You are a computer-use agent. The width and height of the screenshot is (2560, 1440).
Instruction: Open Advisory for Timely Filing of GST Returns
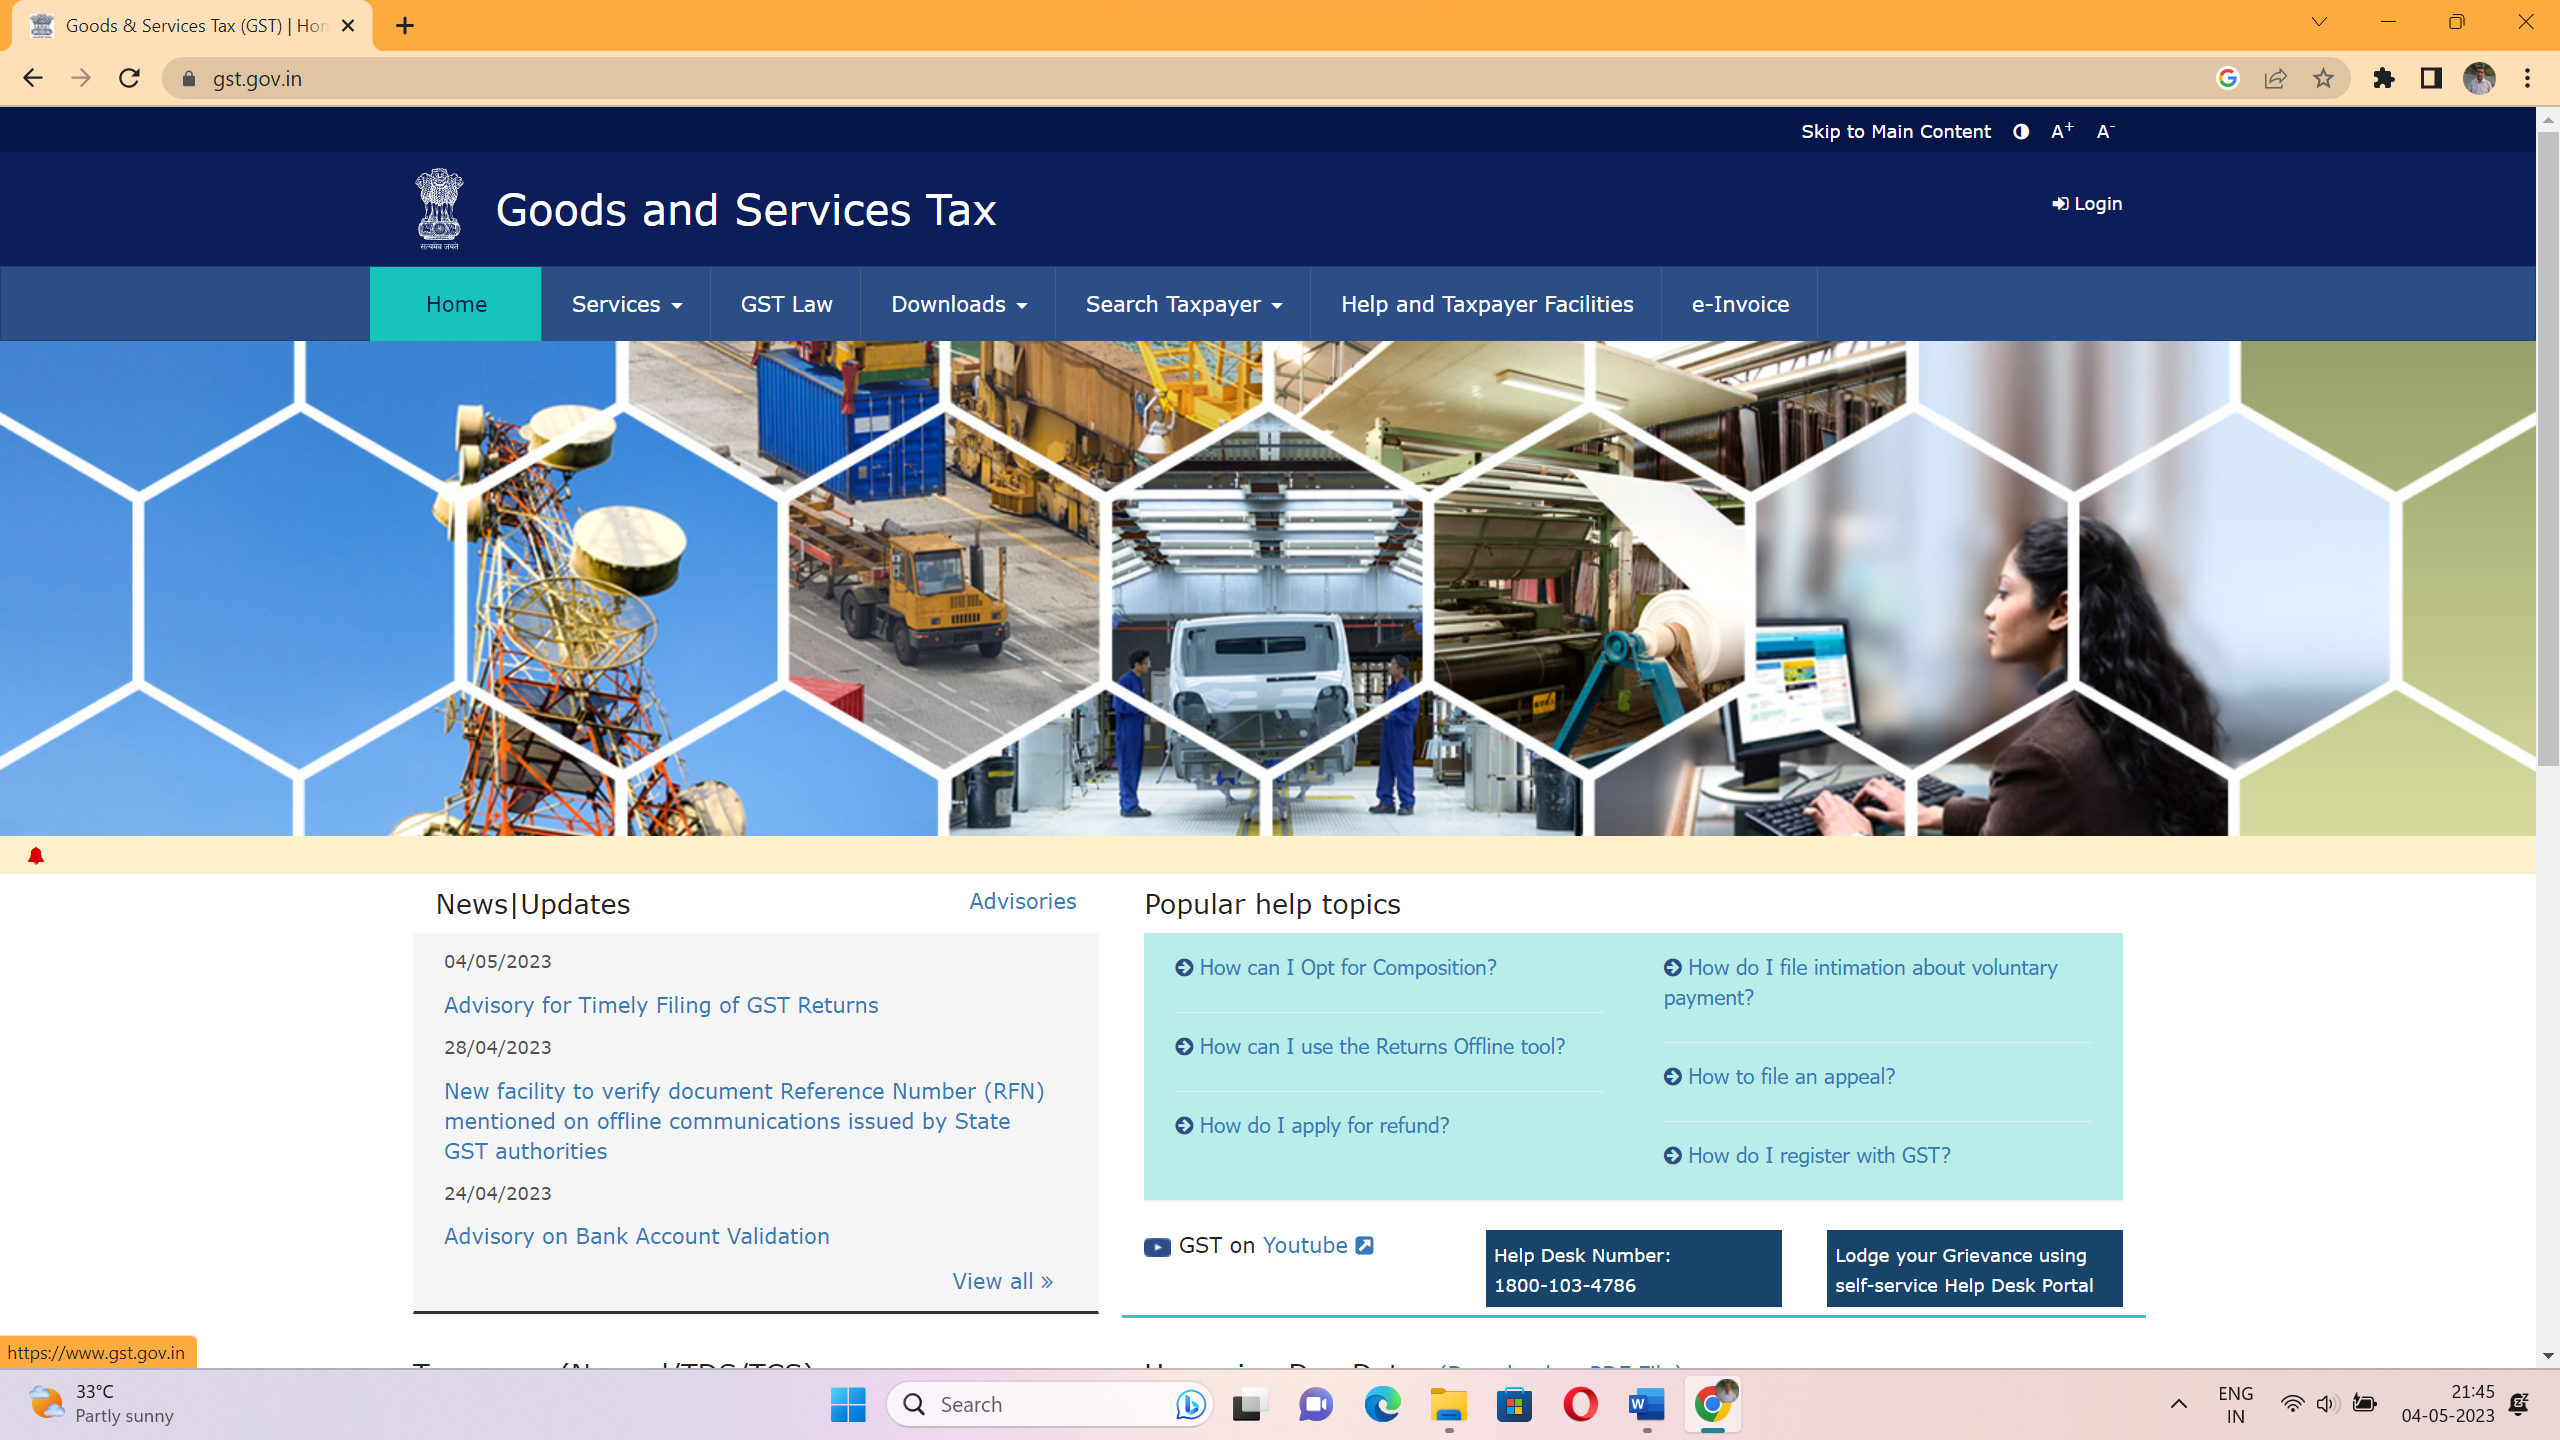(661, 1005)
